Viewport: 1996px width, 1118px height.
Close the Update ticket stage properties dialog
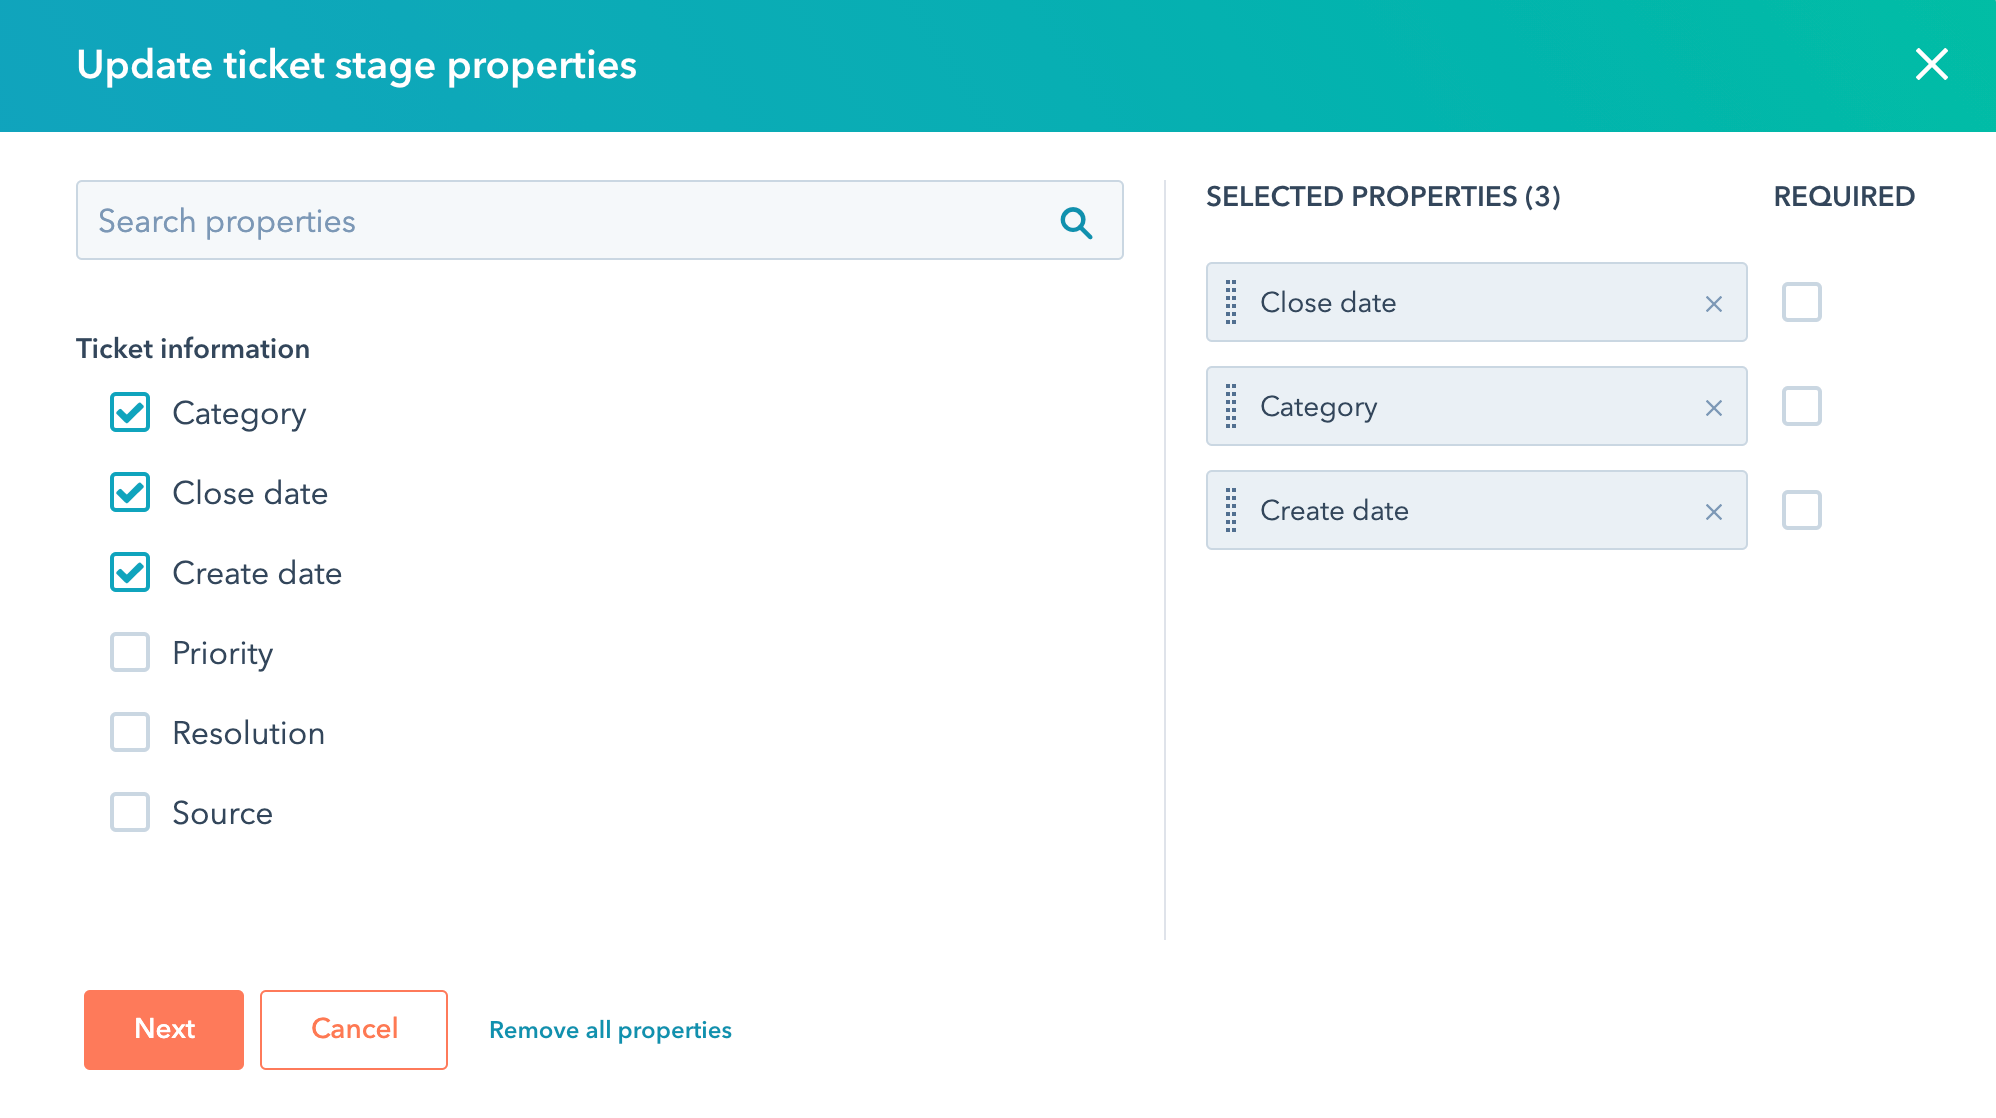1932,64
